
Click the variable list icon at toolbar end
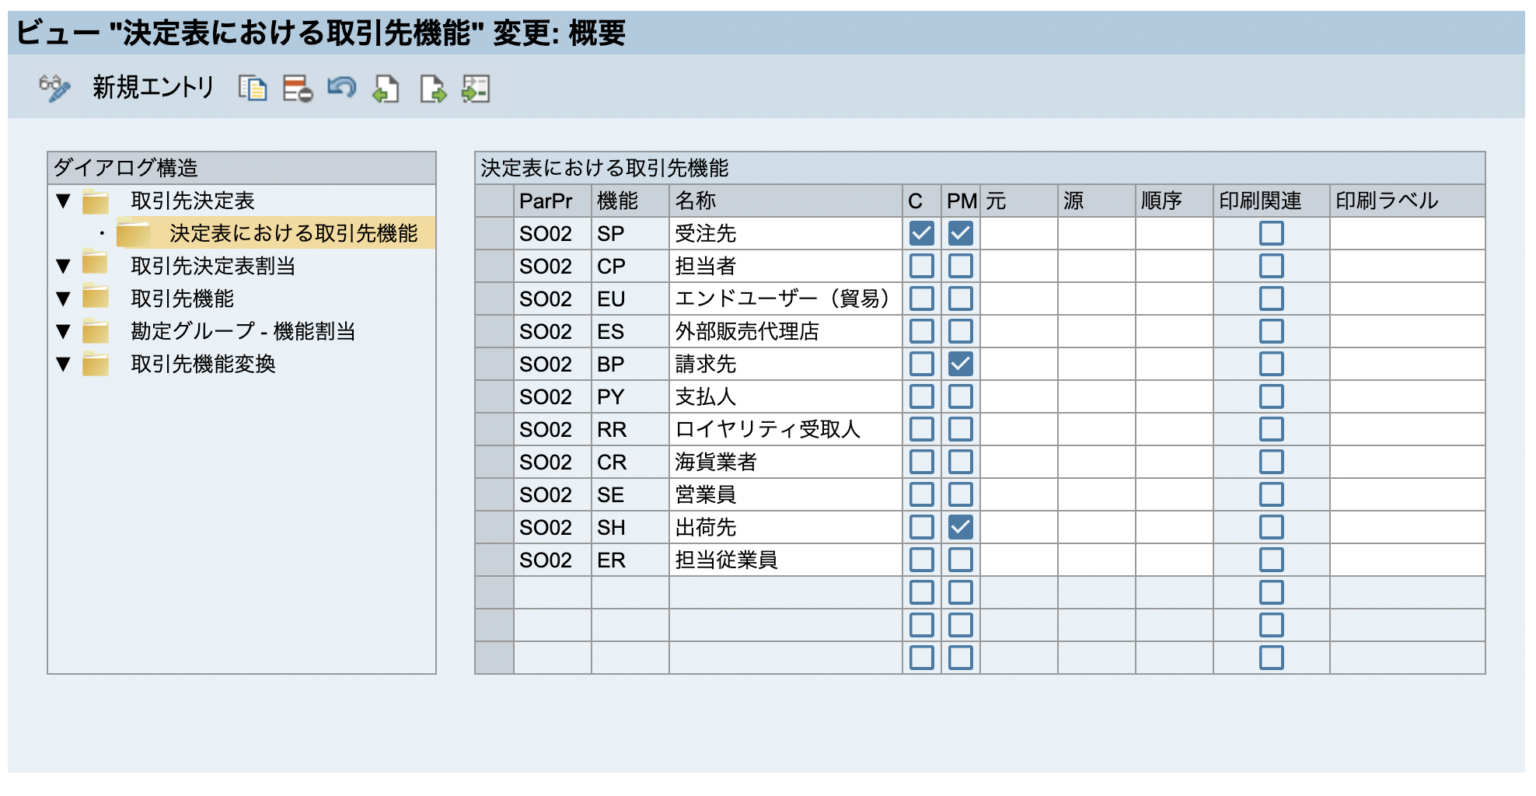476,88
